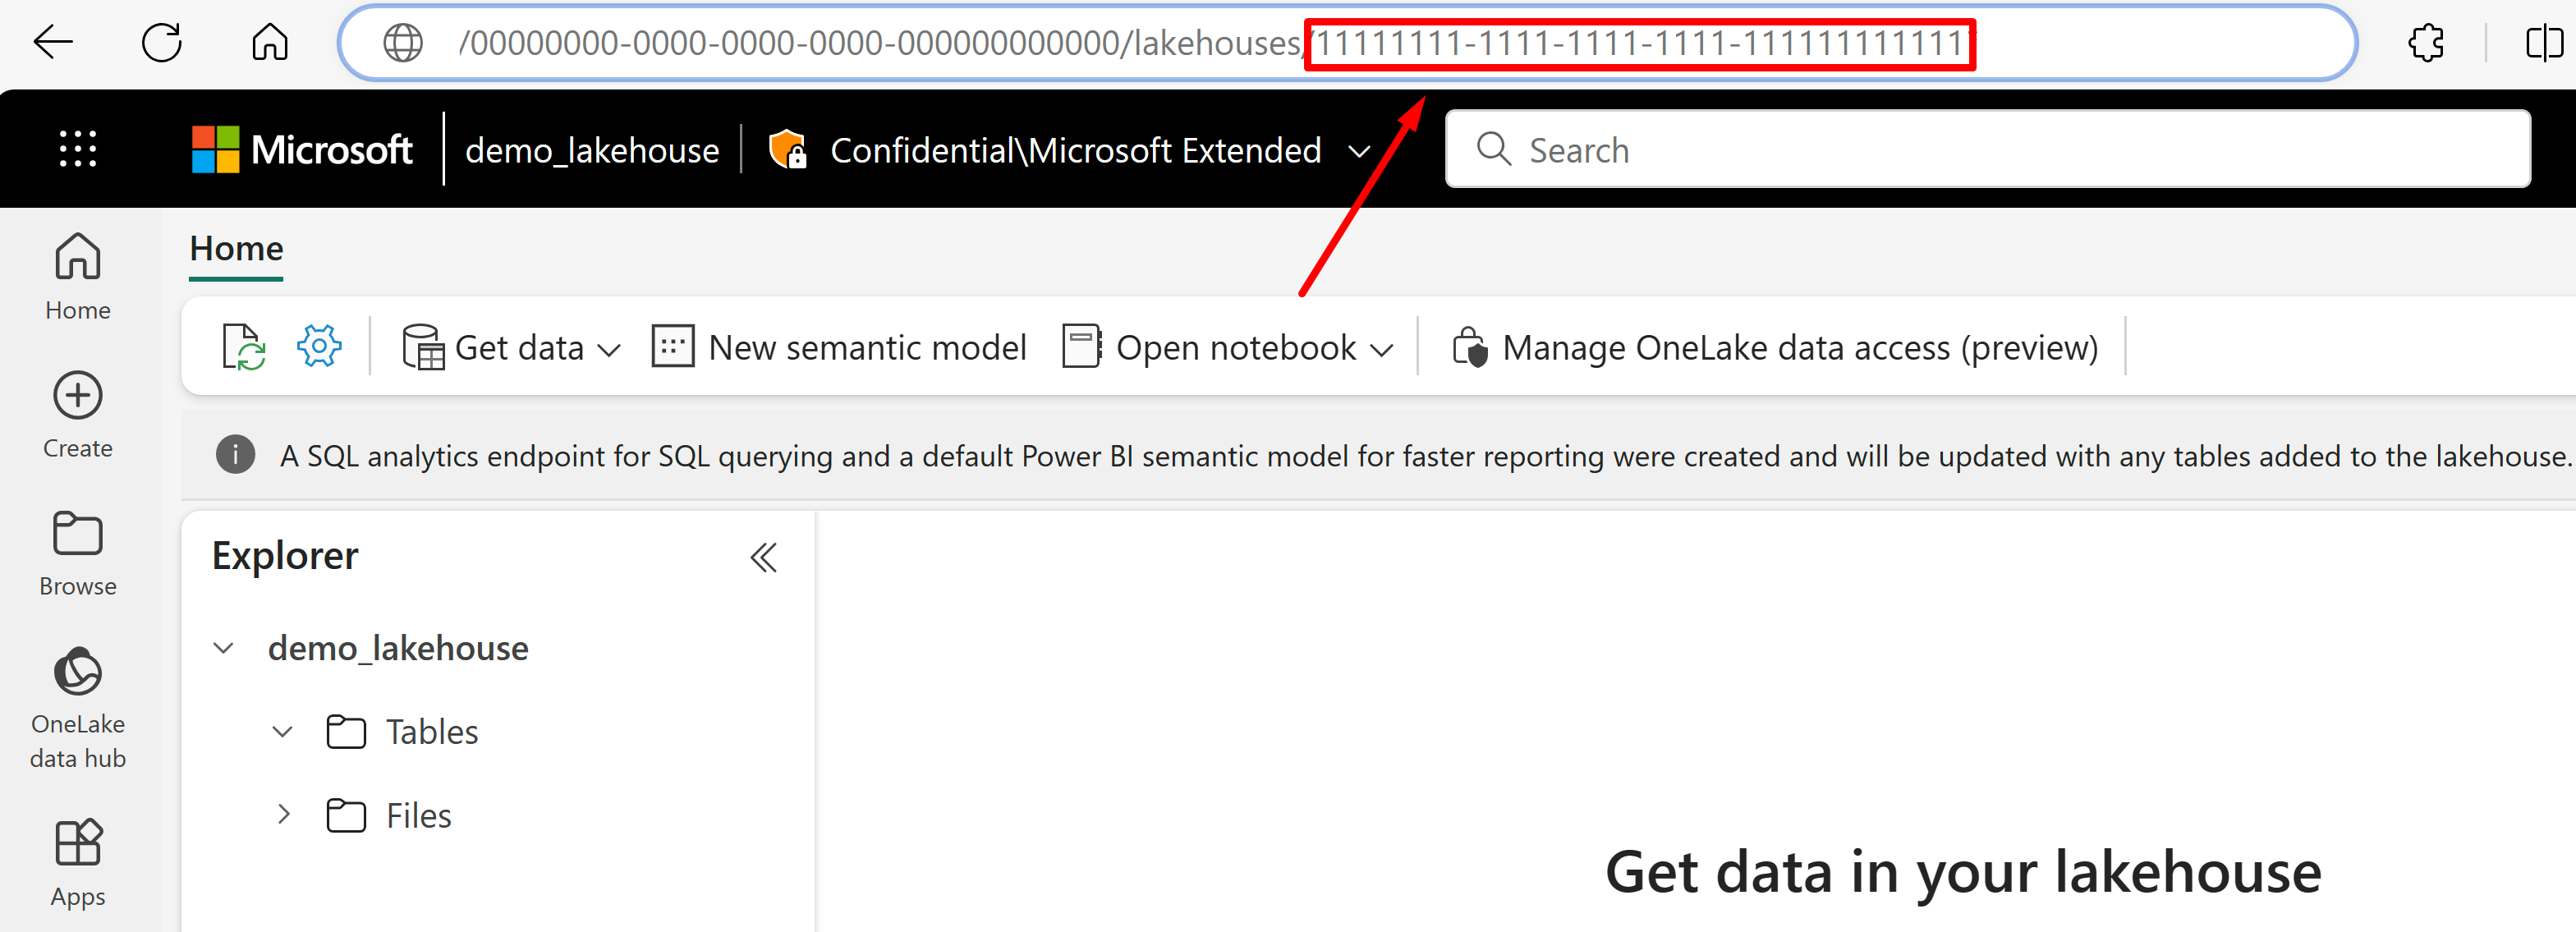Reload the page with browser refresh
This screenshot has height=932, width=2576.
[162, 43]
